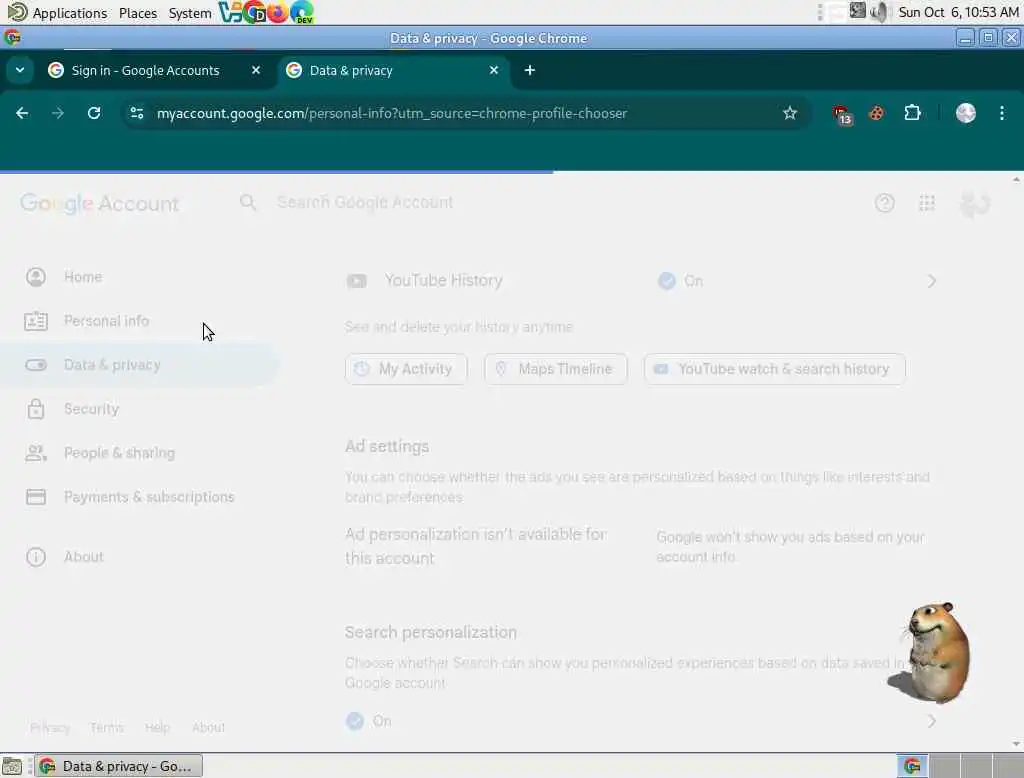Select the Data & privacy browser tab
The height and width of the screenshot is (778, 1024).
(395, 70)
